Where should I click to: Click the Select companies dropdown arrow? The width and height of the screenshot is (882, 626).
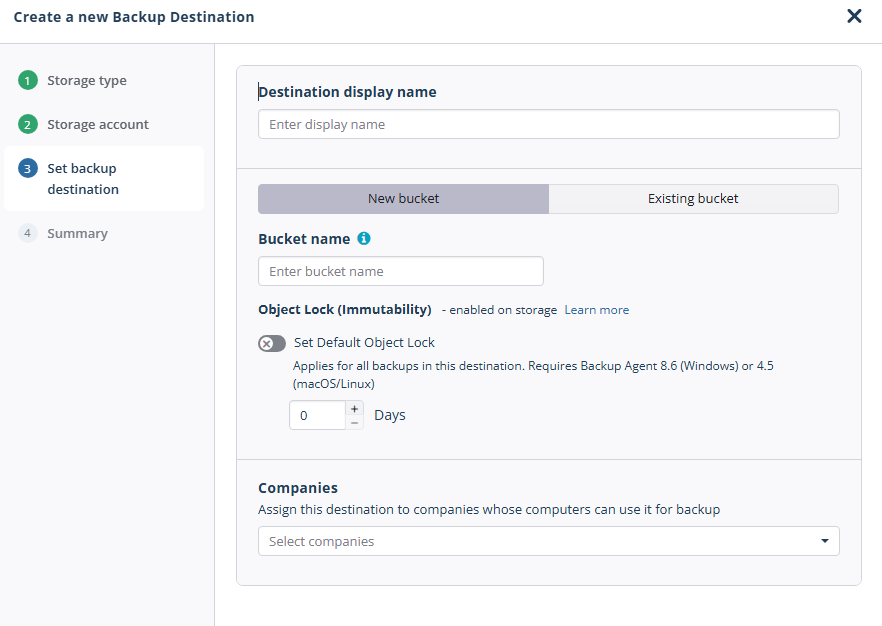(825, 541)
